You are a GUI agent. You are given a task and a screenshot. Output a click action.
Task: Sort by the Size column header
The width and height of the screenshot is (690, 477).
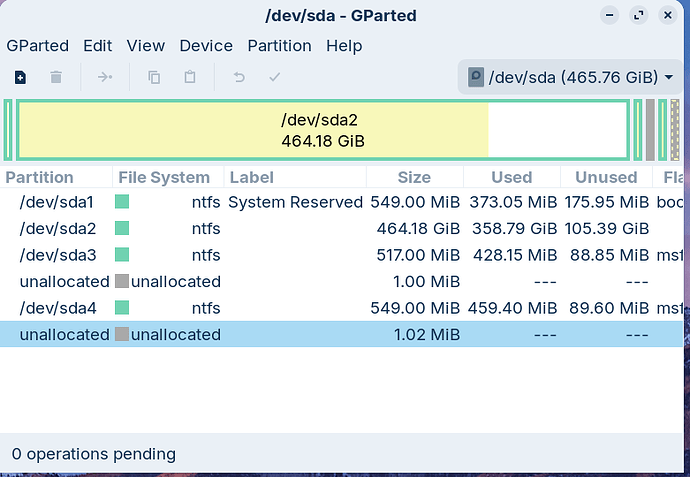414,177
